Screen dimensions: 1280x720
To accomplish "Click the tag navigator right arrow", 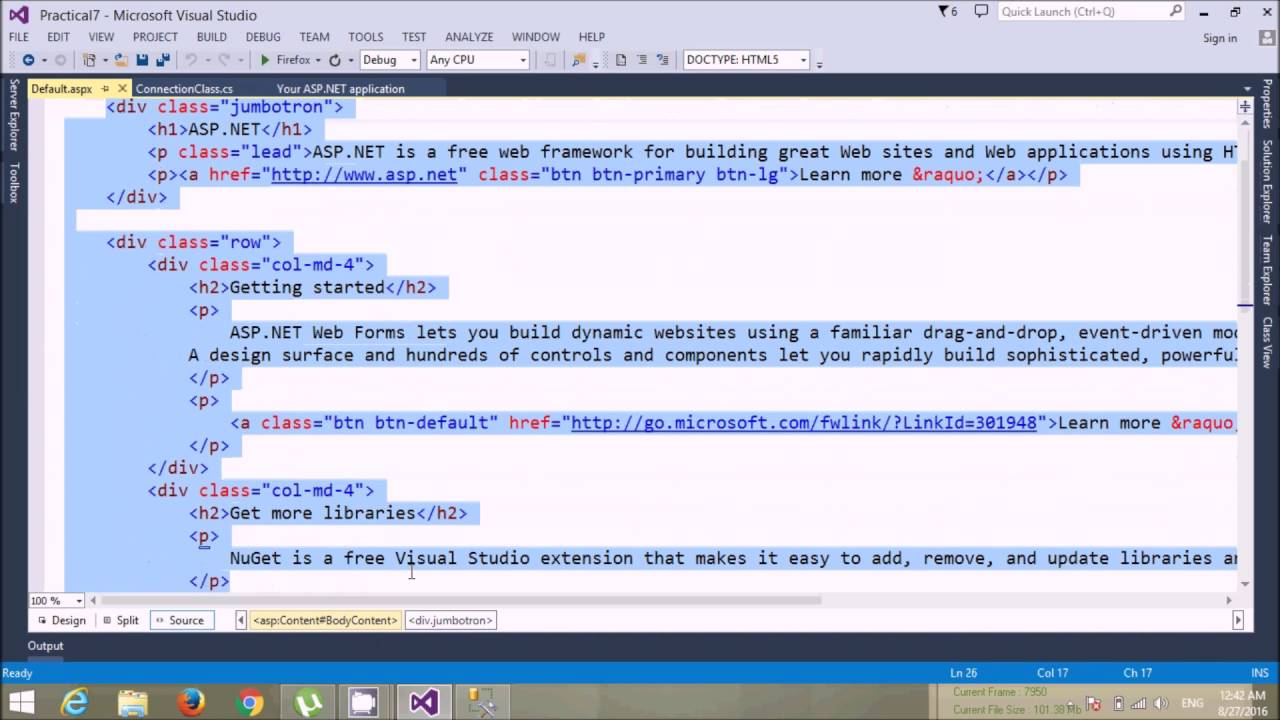I will pyautogui.click(x=1238, y=620).
